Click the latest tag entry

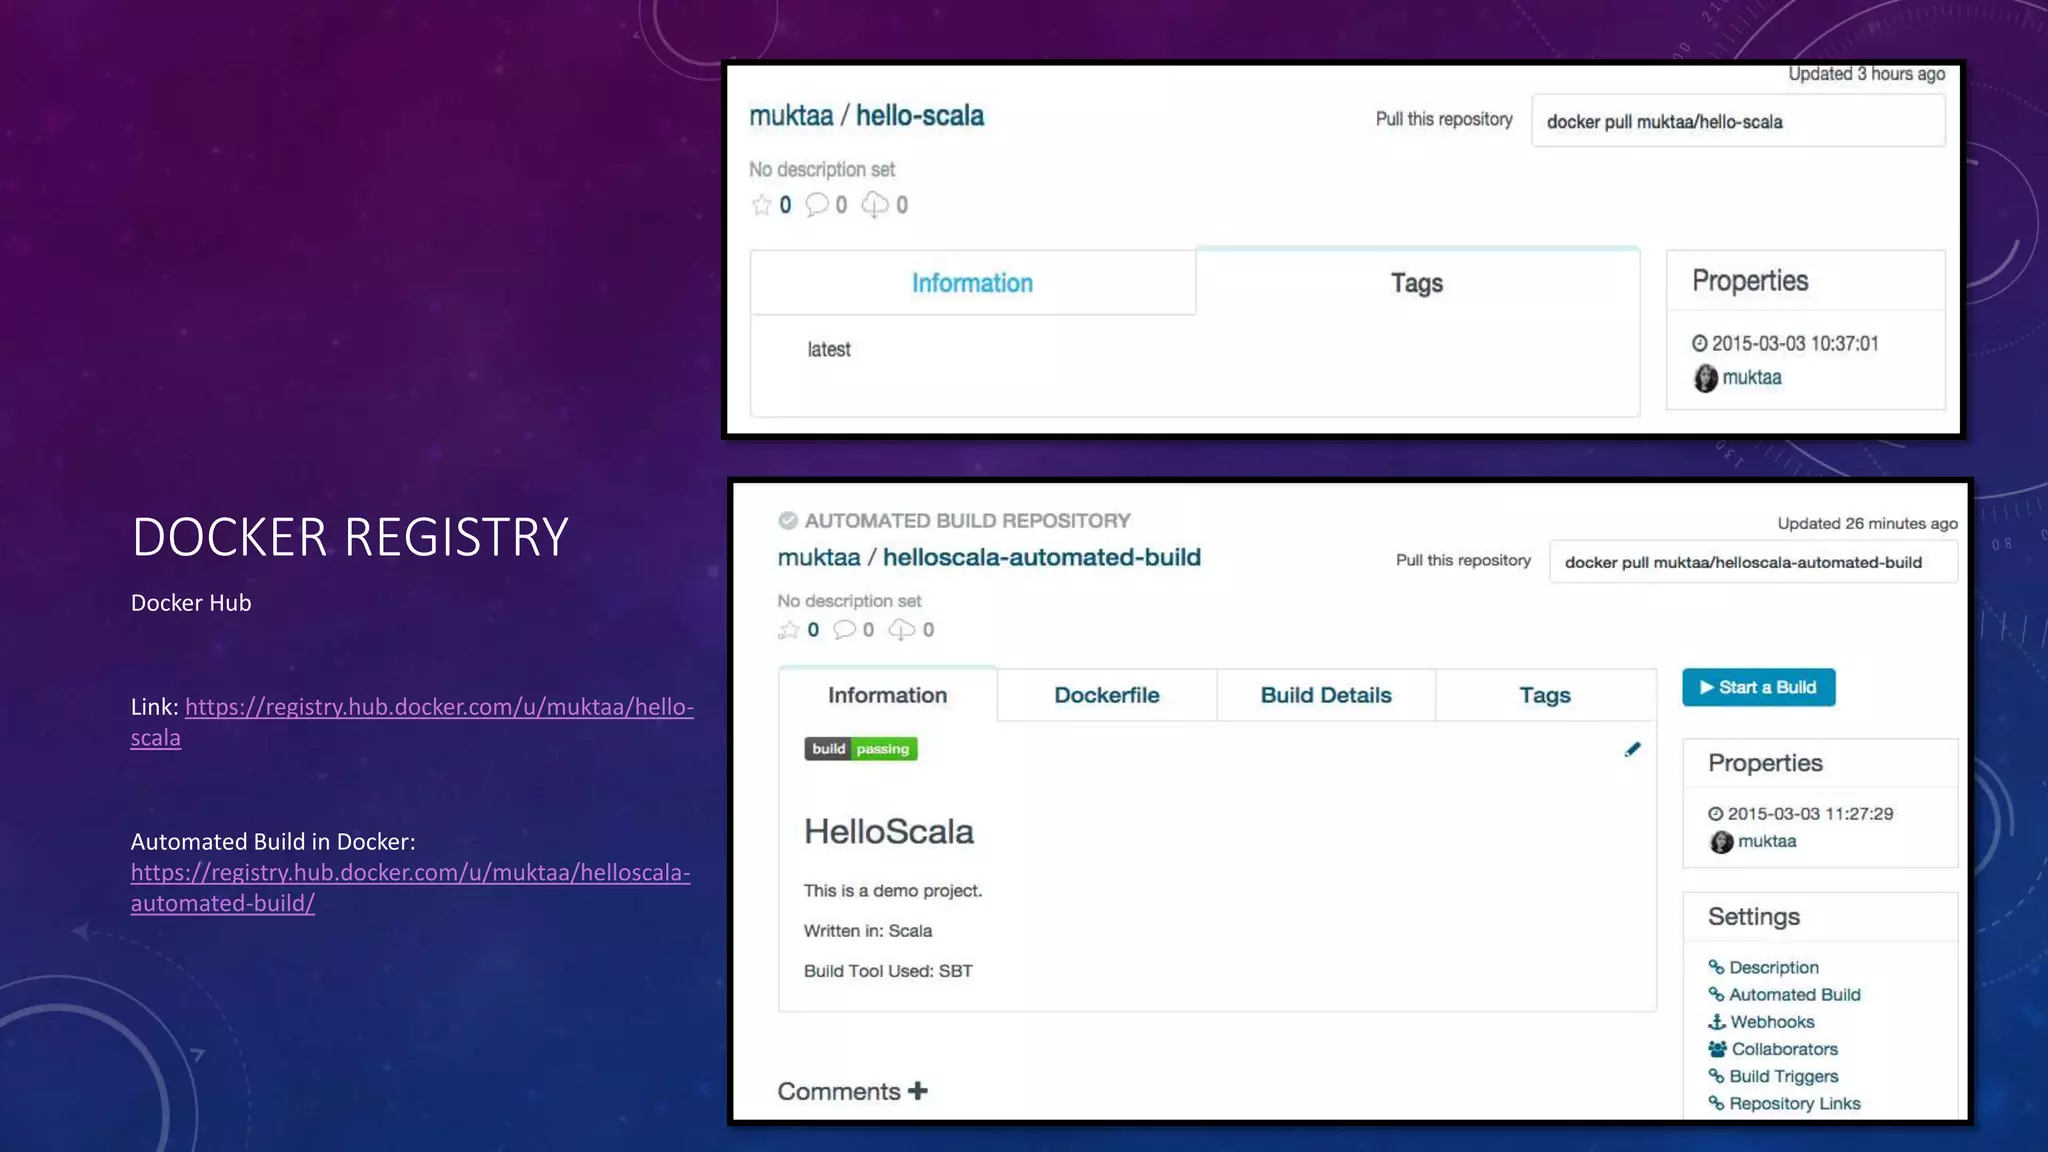pyautogui.click(x=829, y=349)
